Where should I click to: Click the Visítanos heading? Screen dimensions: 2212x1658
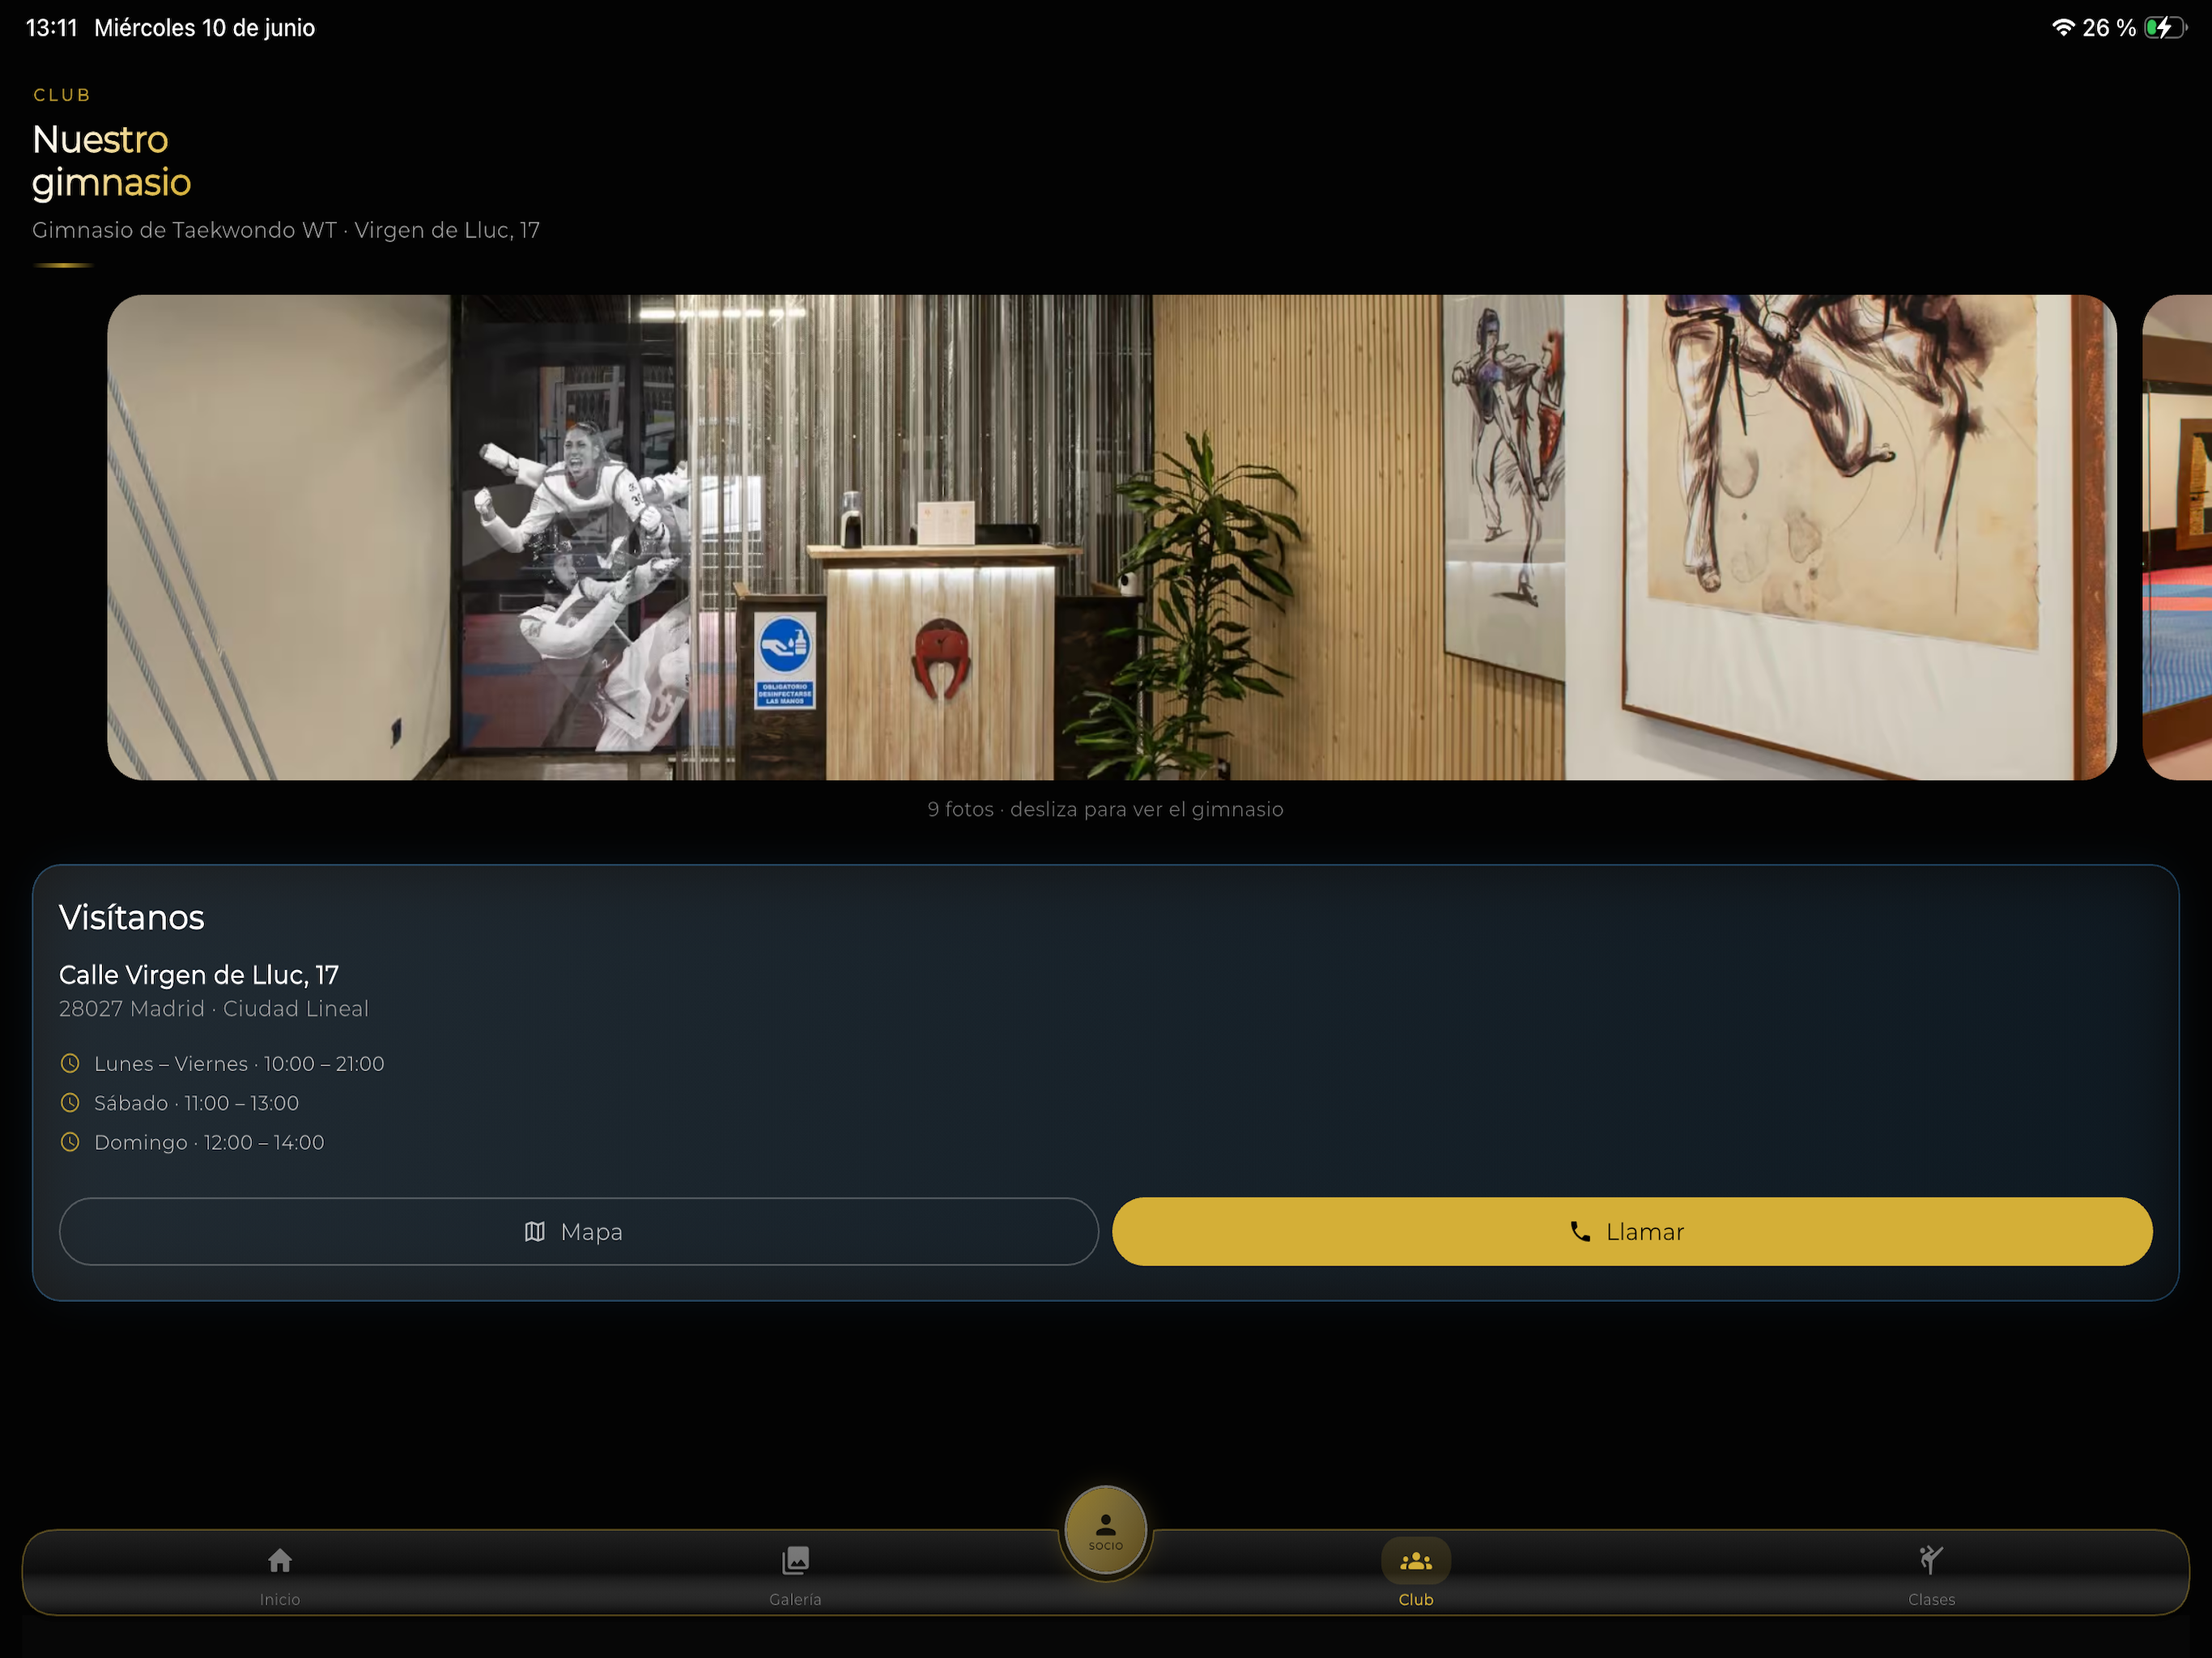point(132,917)
